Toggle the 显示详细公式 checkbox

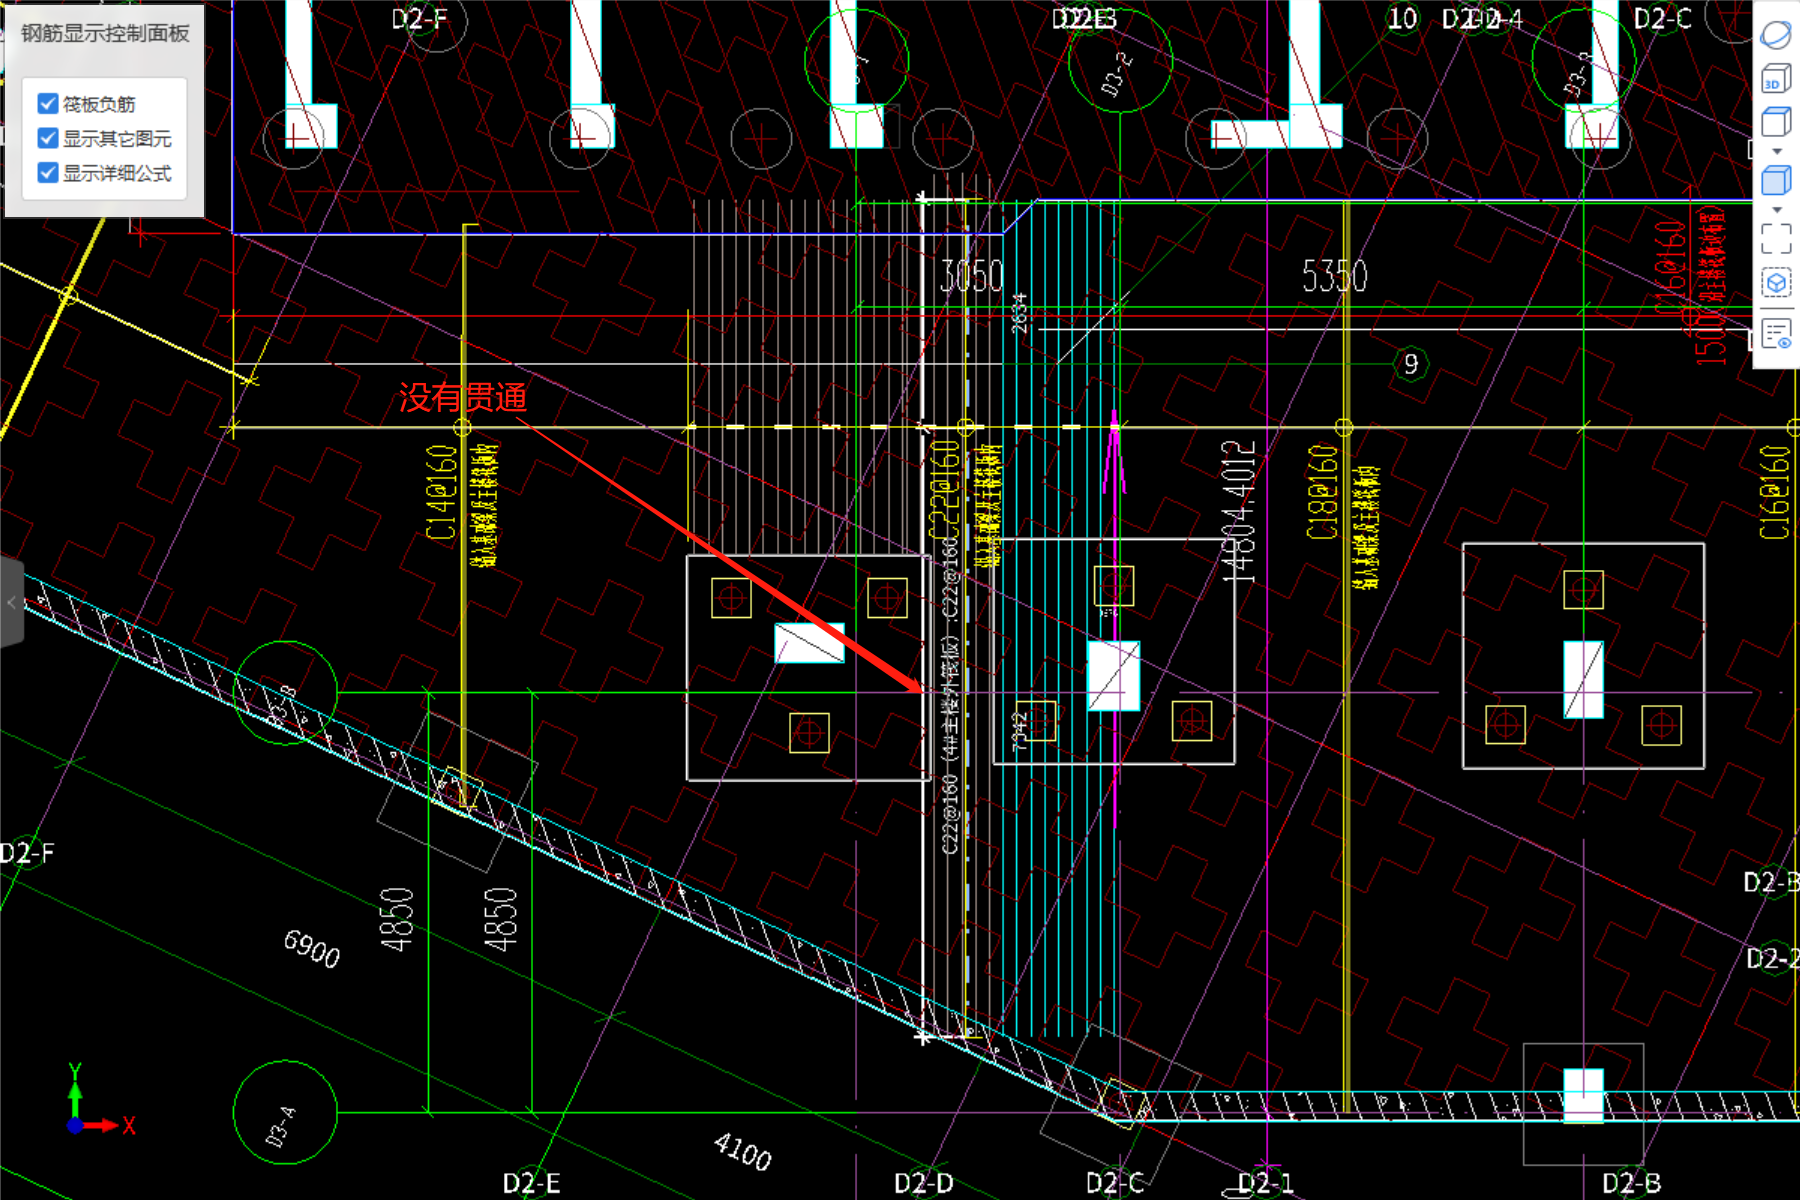click(x=48, y=173)
